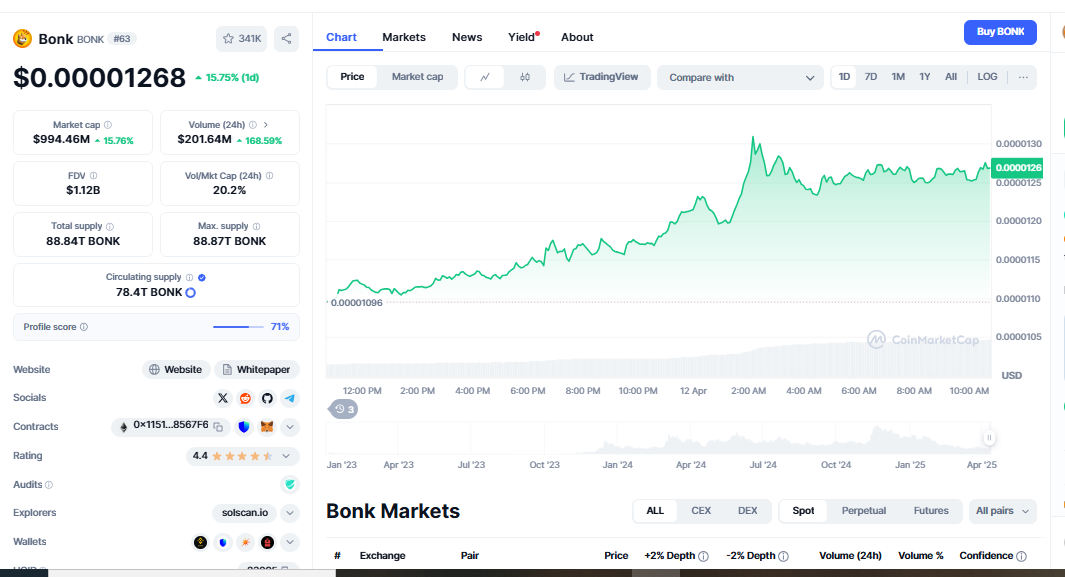Open Bonk's Reddit social link
The image size is (1065, 577).
(x=245, y=398)
